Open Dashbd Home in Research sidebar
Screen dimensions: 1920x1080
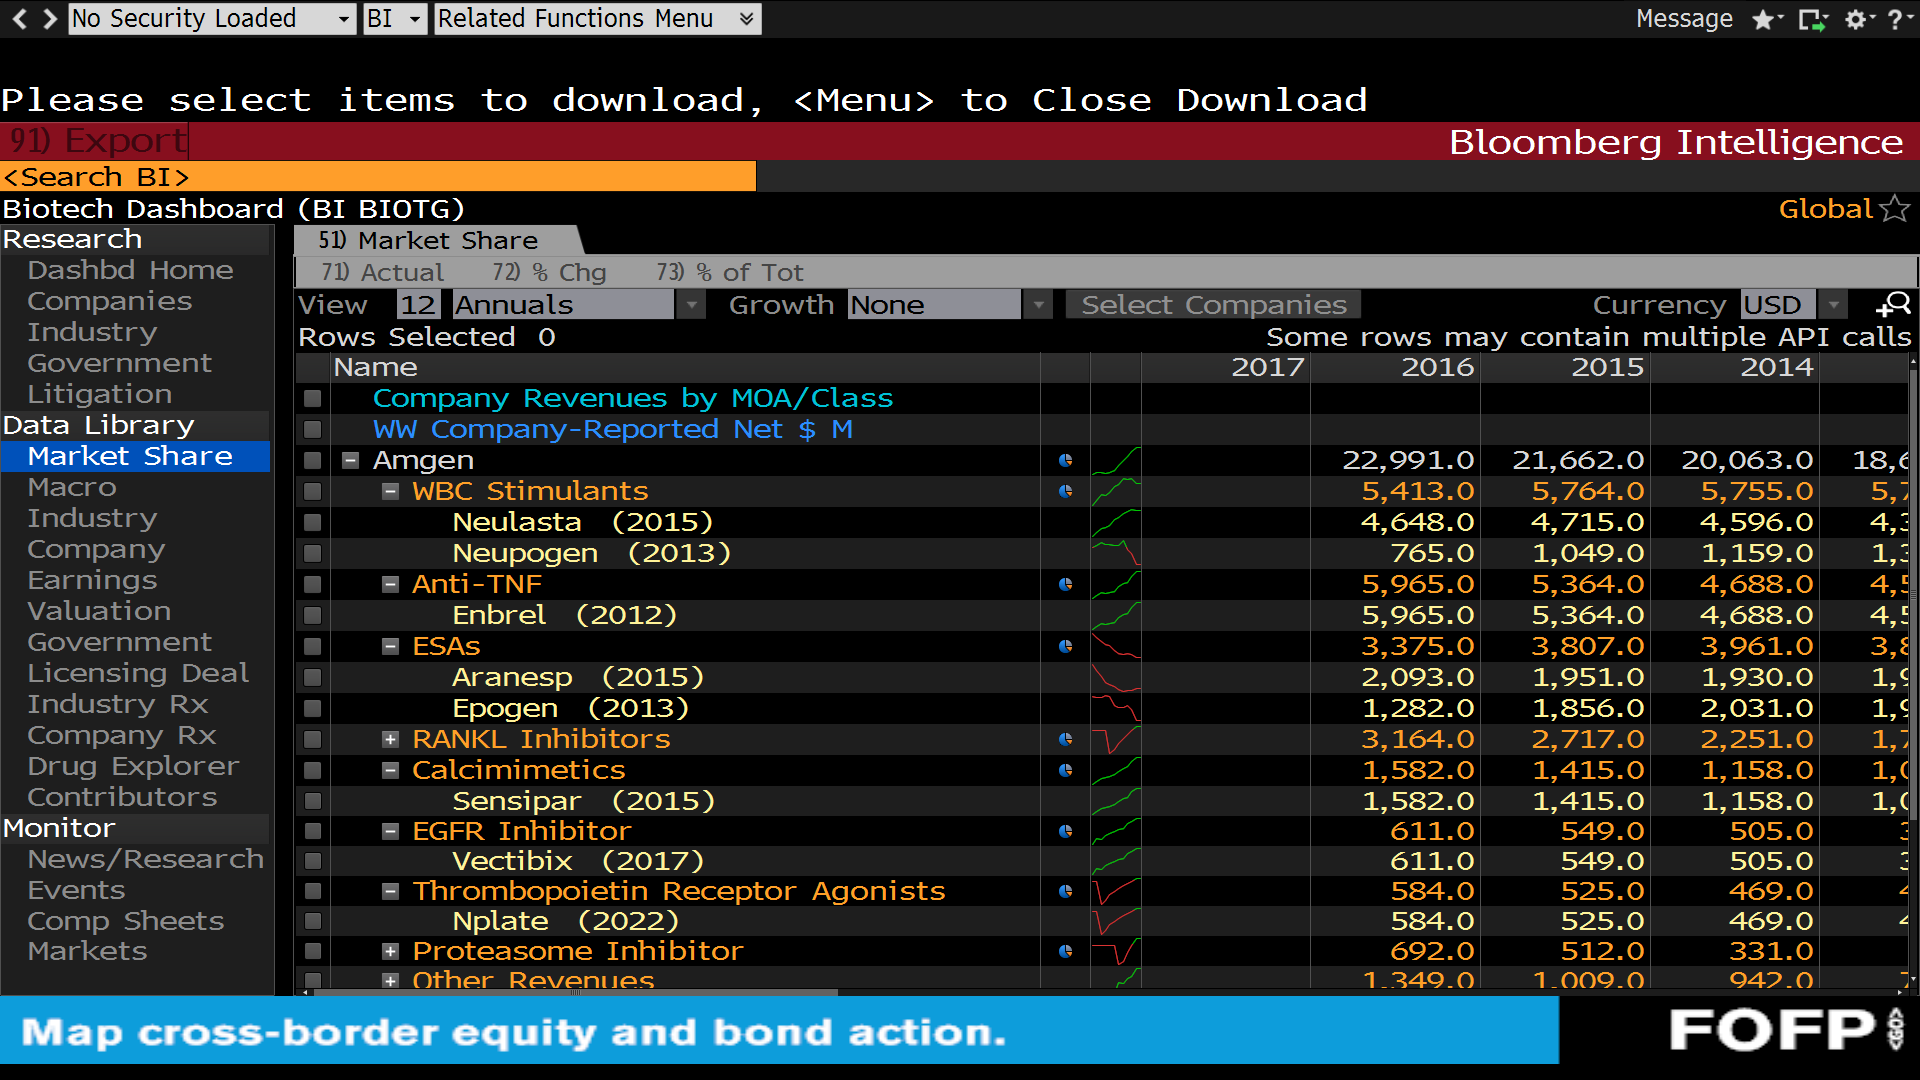point(130,270)
